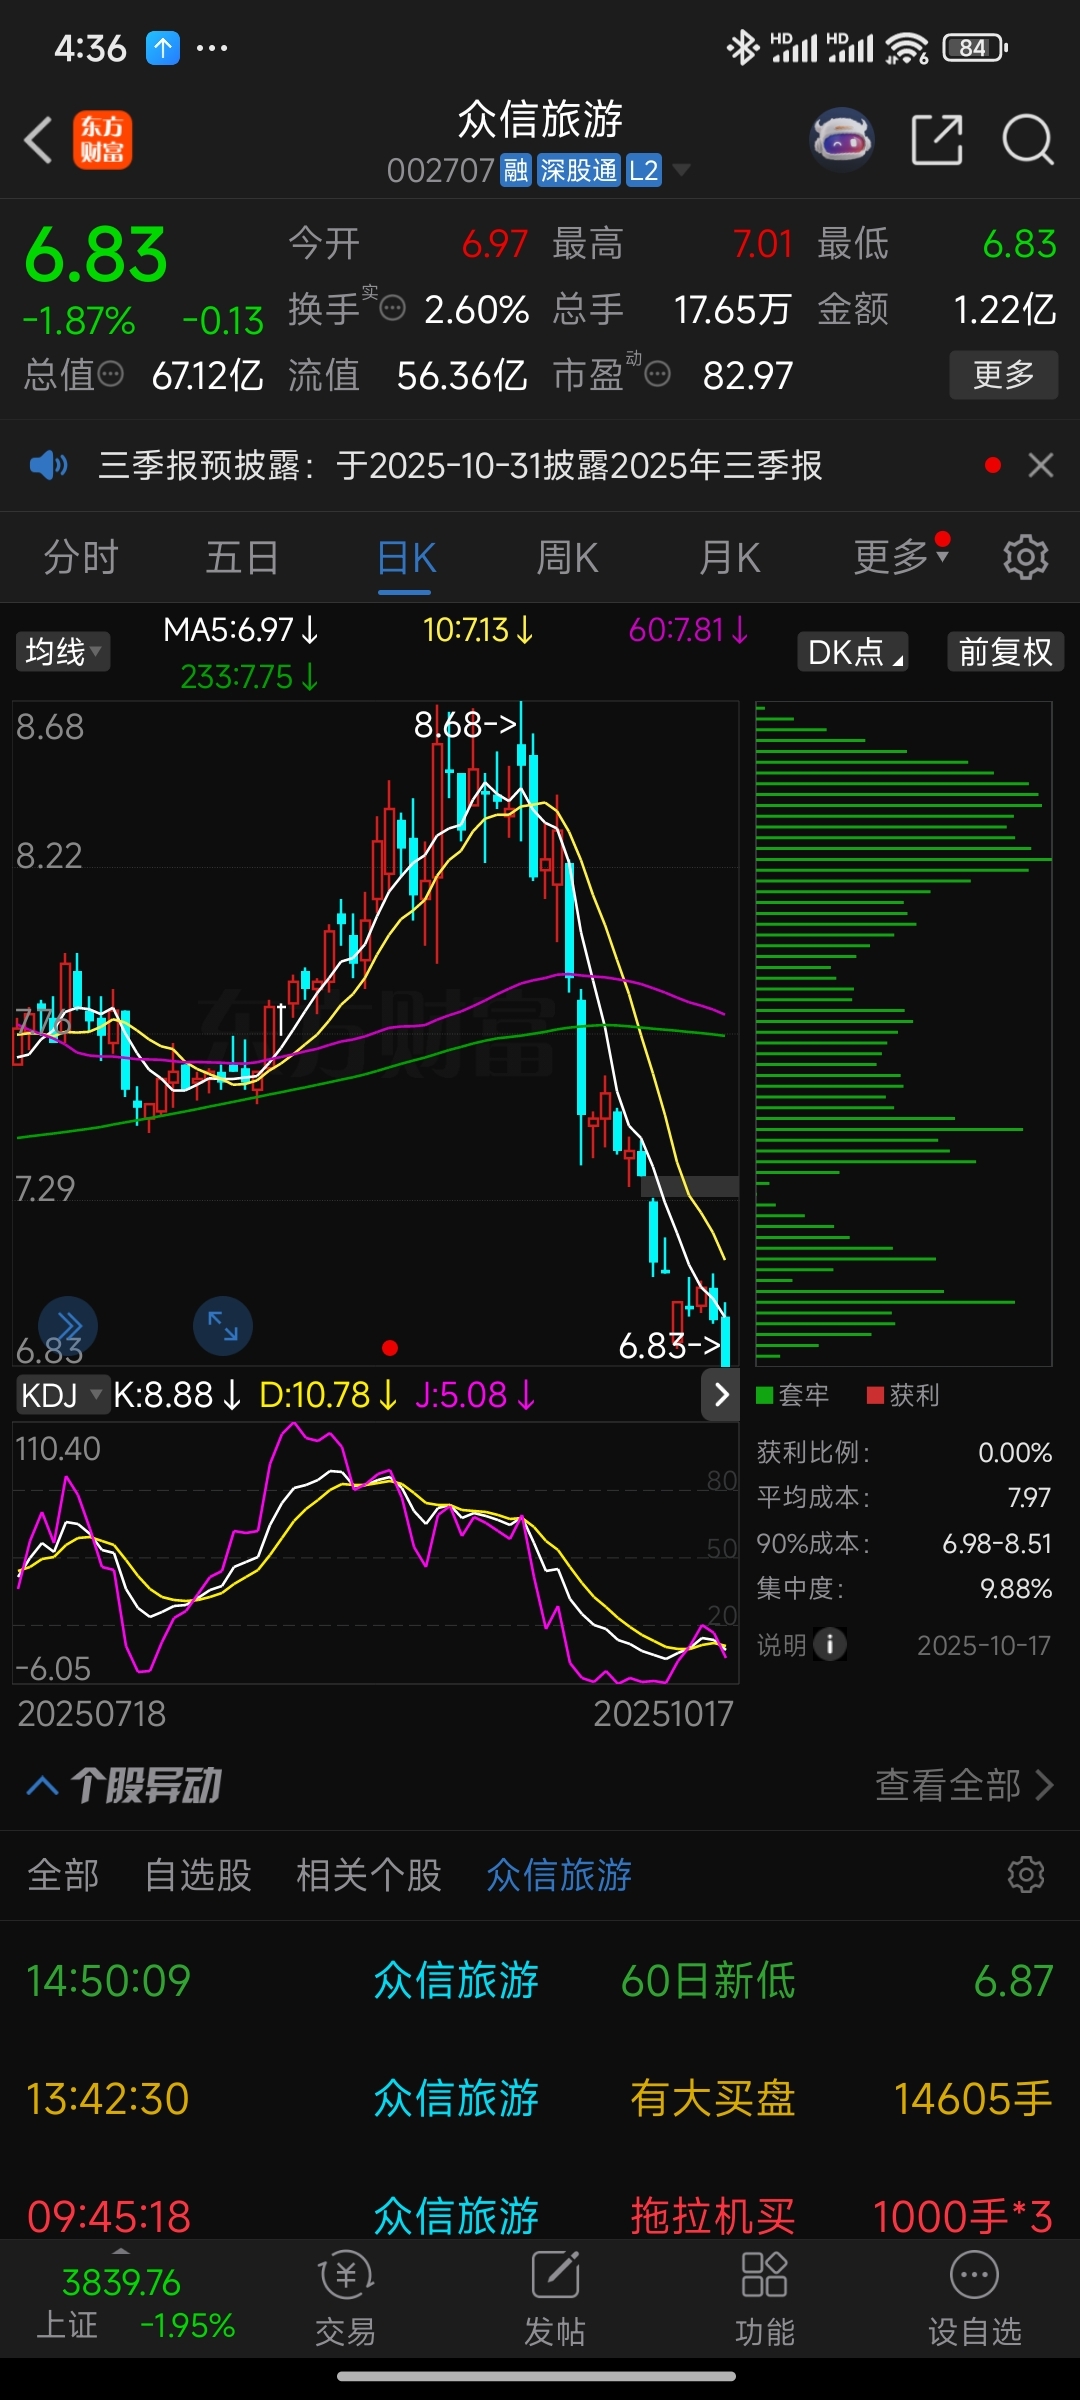This screenshot has width=1080, height=2400.
Task: Select the 自选股 filter tab
Action: (x=198, y=1875)
